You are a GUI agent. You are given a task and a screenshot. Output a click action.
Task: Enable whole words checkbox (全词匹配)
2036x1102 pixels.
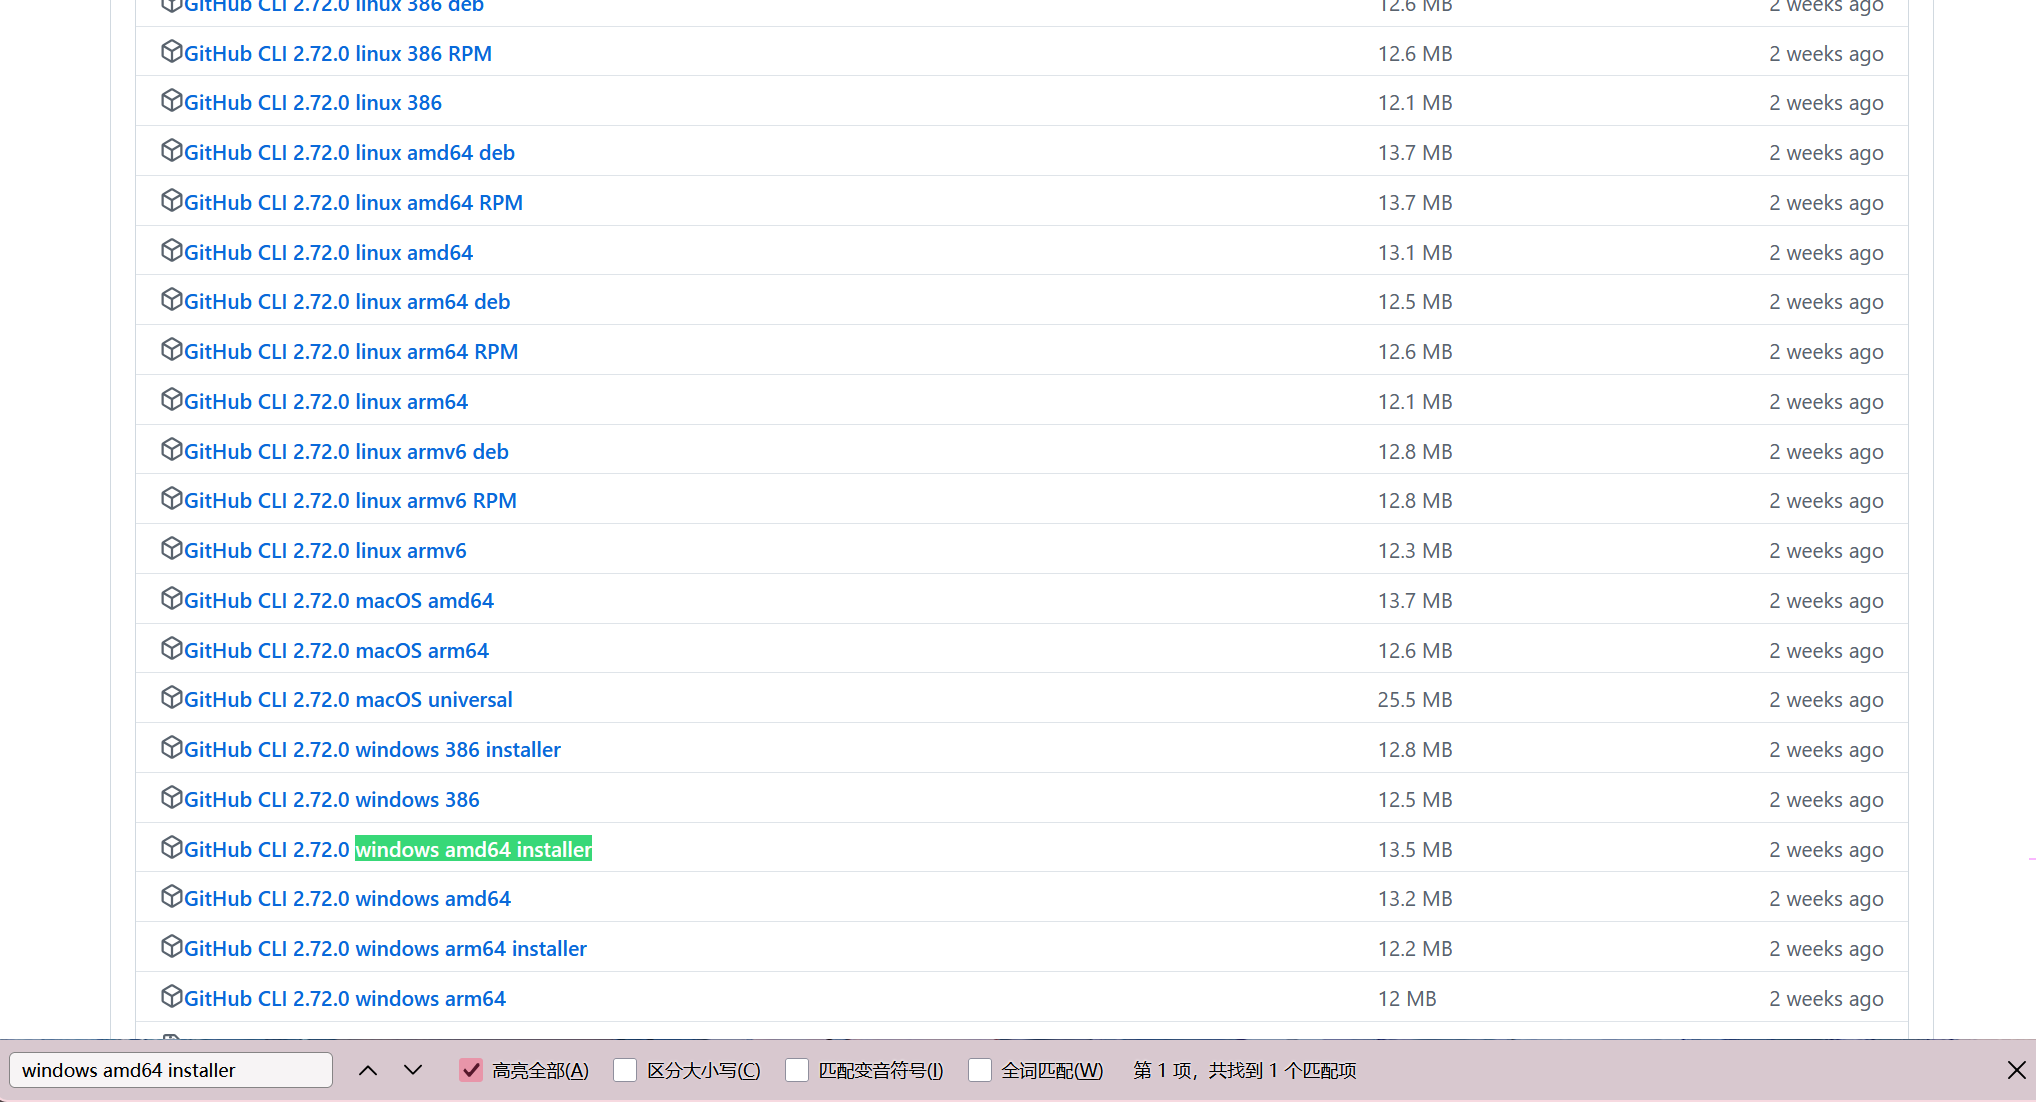980,1070
